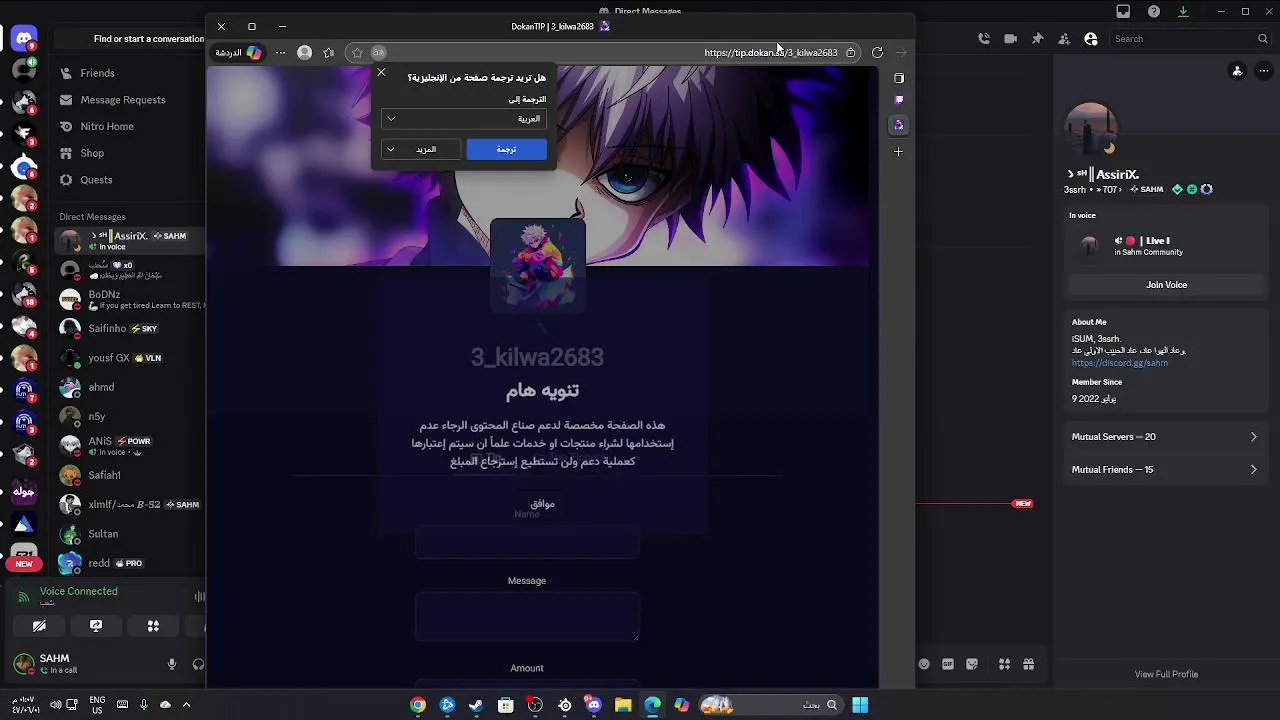Open translation target language dropdown

click(463, 119)
